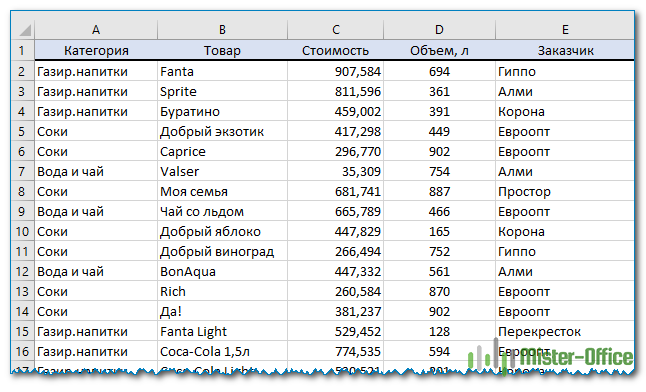Select column E header

tap(565, 30)
